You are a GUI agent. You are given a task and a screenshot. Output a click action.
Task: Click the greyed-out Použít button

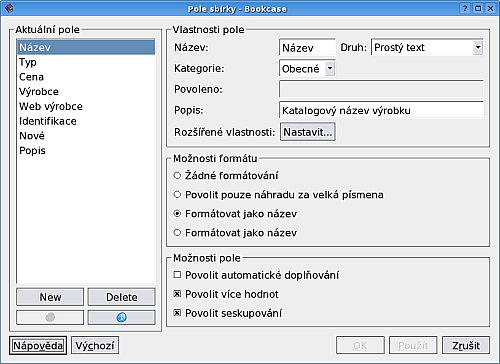413,345
